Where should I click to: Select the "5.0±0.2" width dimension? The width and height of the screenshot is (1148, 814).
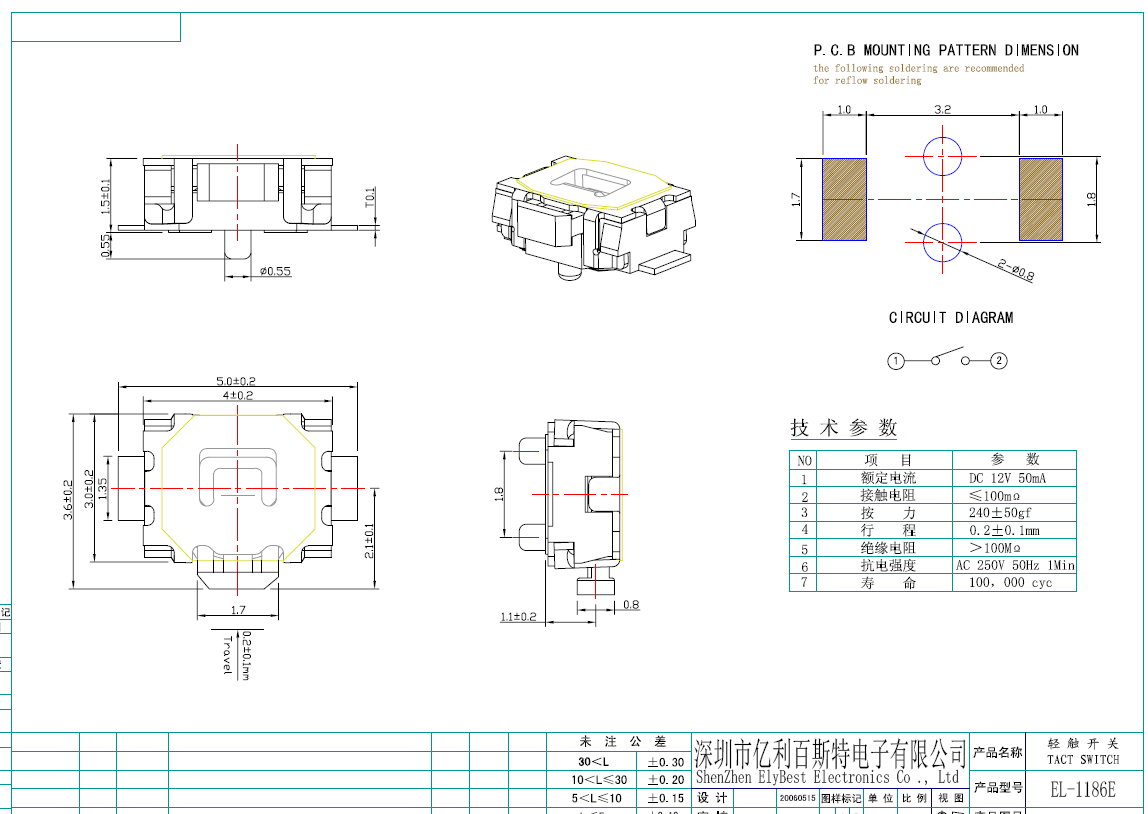pos(236,381)
